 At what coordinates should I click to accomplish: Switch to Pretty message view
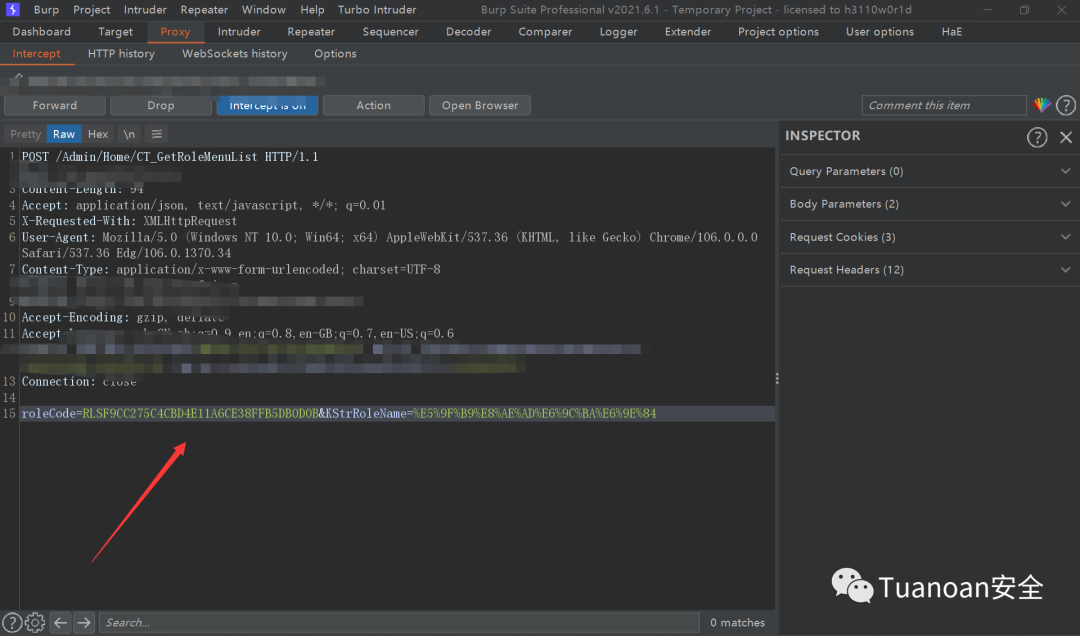coord(25,134)
